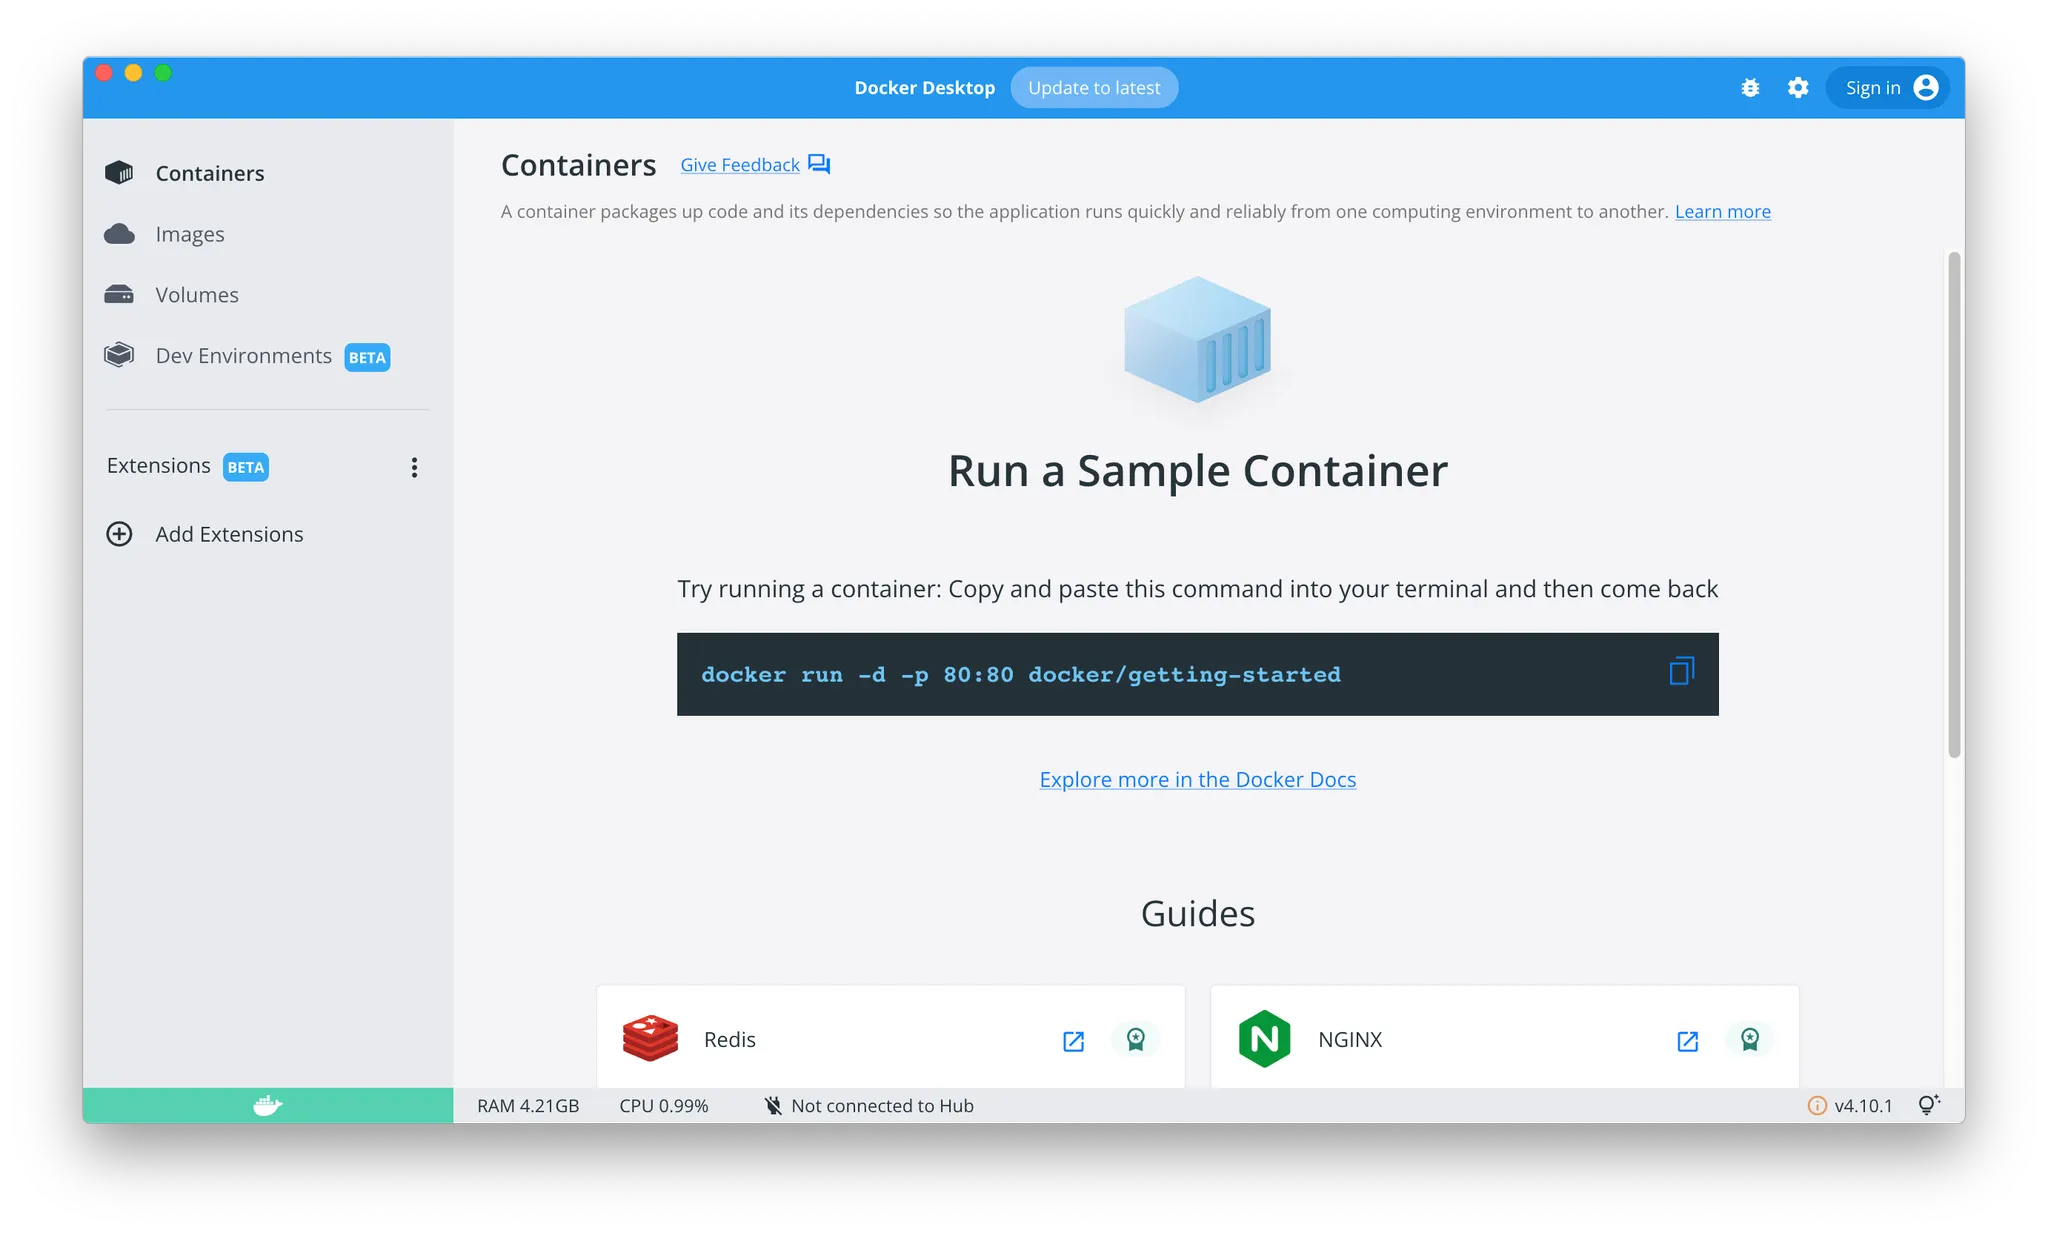The height and width of the screenshot is (1233, 2048).
Task: Open the Give Feedback link
Action: (x=740, y=165)
